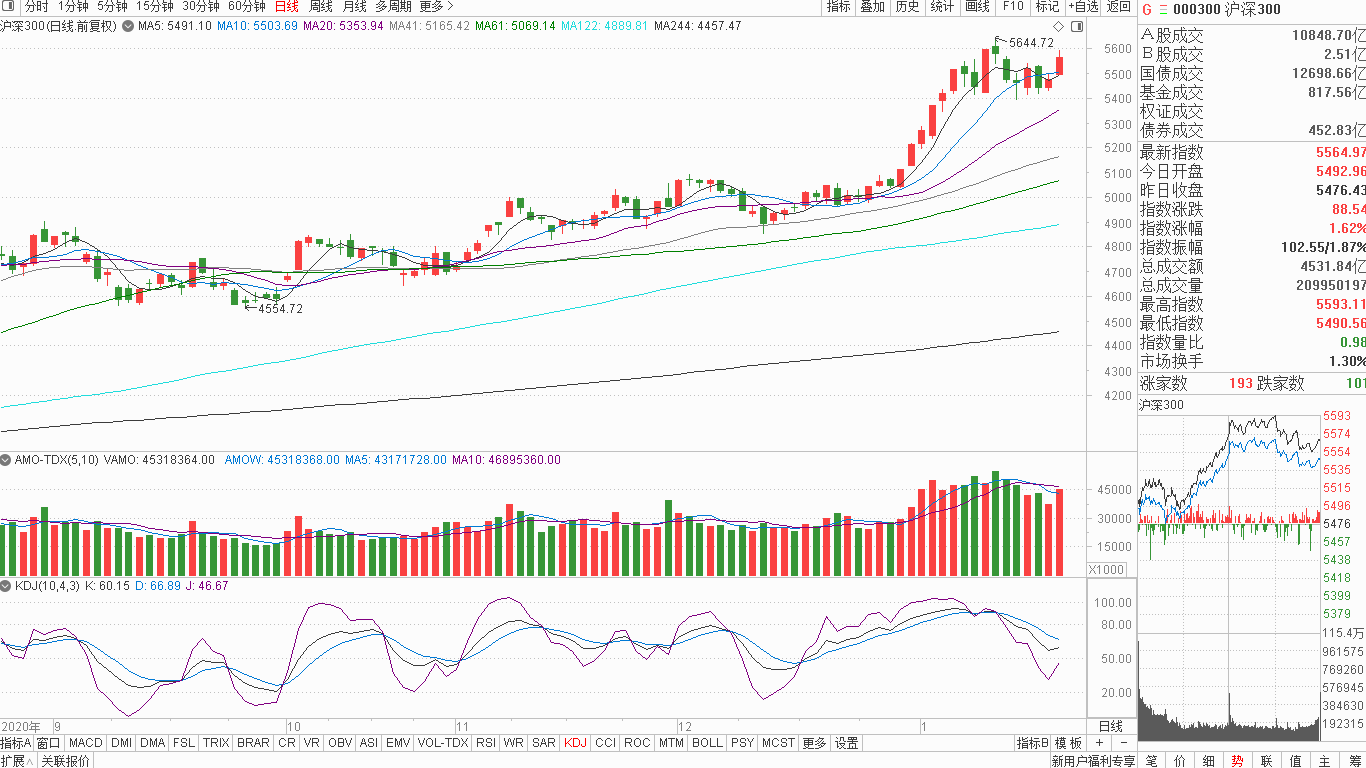Screen dimensions: 1366x768
Task: Add stock with +自选 button
Action: click(x=1083, y=6)
